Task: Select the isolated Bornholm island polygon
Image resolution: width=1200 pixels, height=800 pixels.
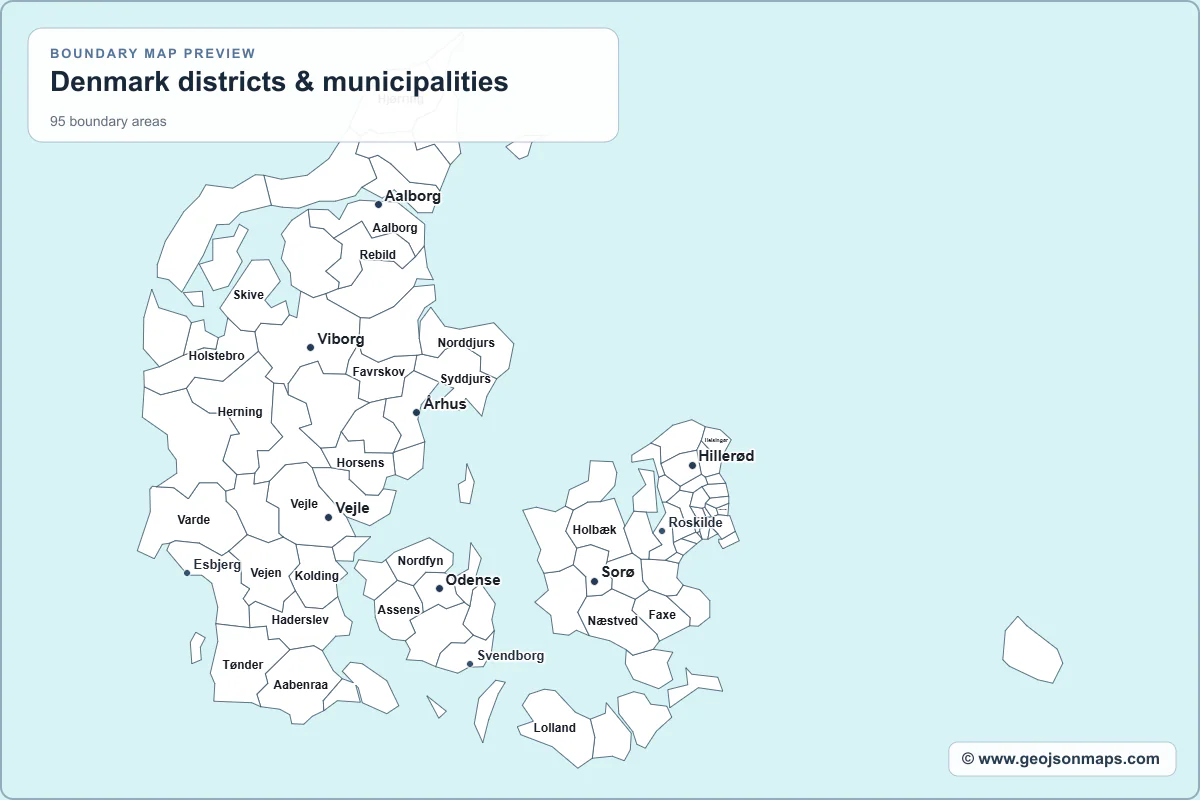Action: click(1033, 650)
